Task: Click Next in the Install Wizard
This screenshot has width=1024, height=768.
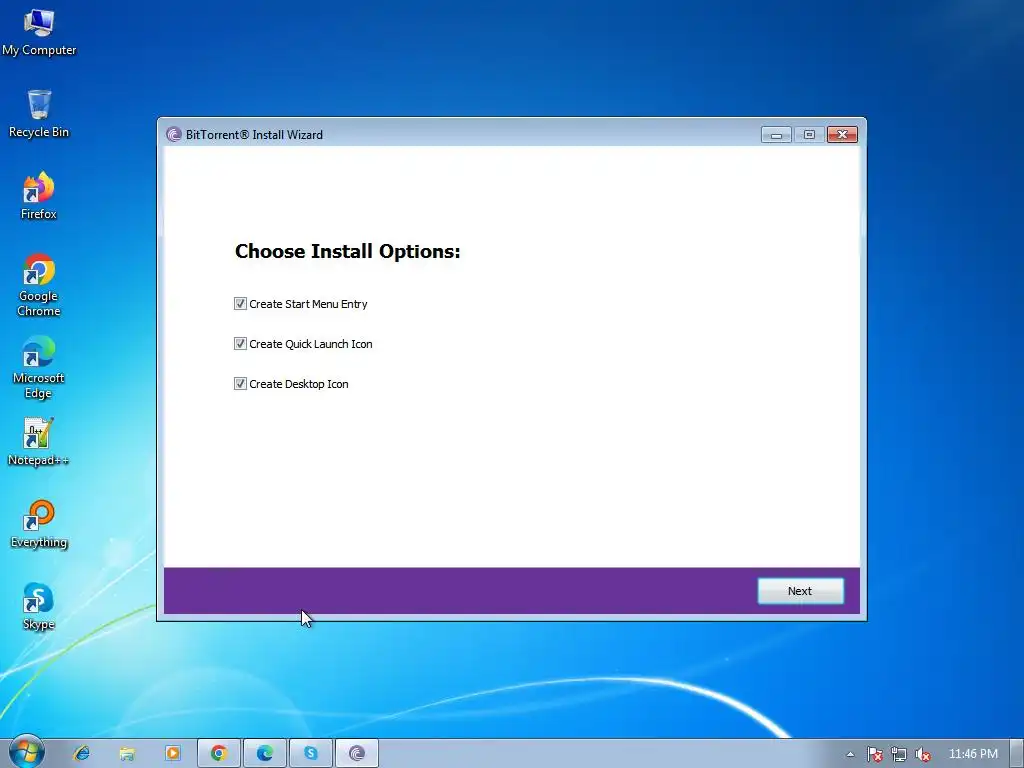Action: (x=800, y=591)
